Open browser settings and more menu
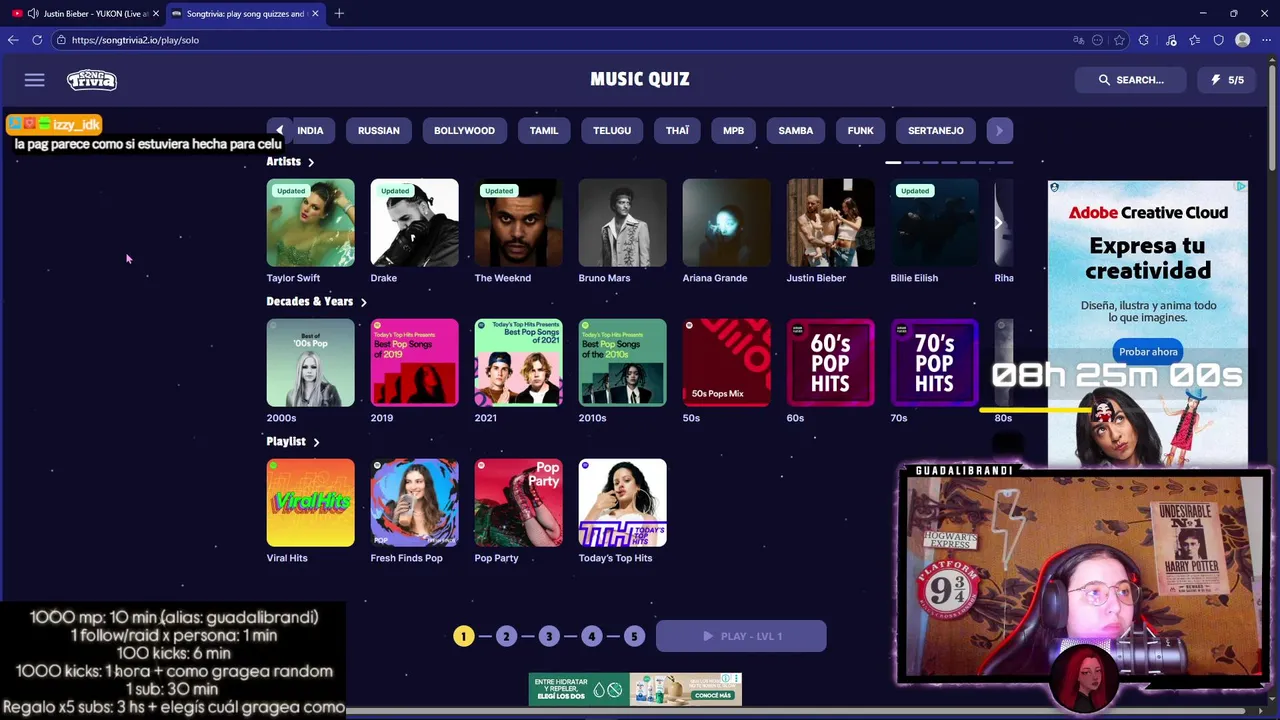The height and width of the screenshot is (720, 1280). coord(1266,40)
